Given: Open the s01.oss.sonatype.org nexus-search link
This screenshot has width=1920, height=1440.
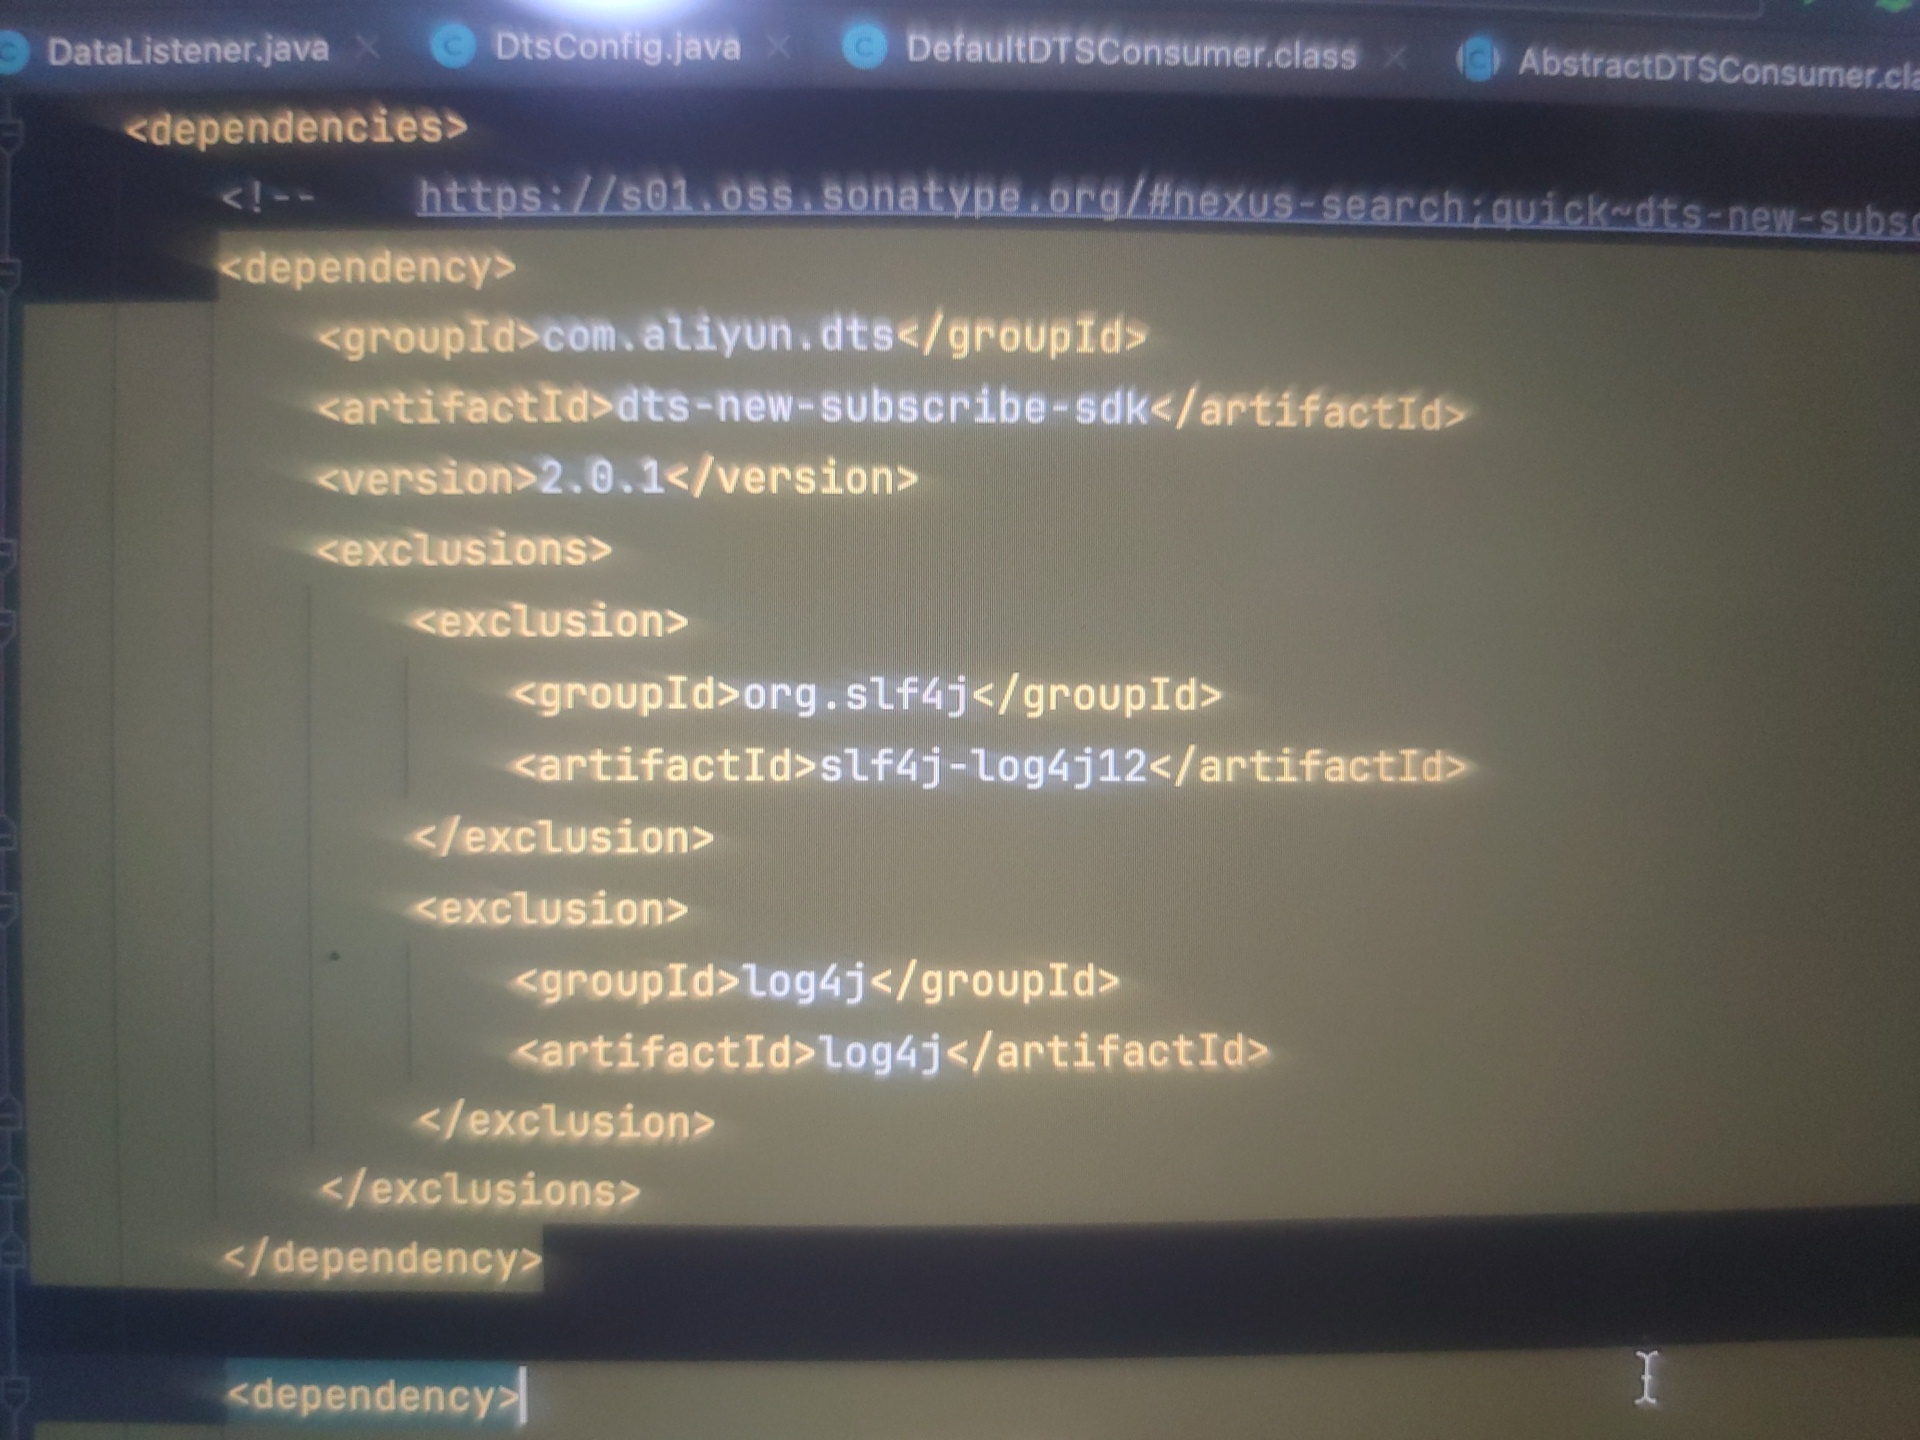Looking at the screenshot, I should (1168, 204).
